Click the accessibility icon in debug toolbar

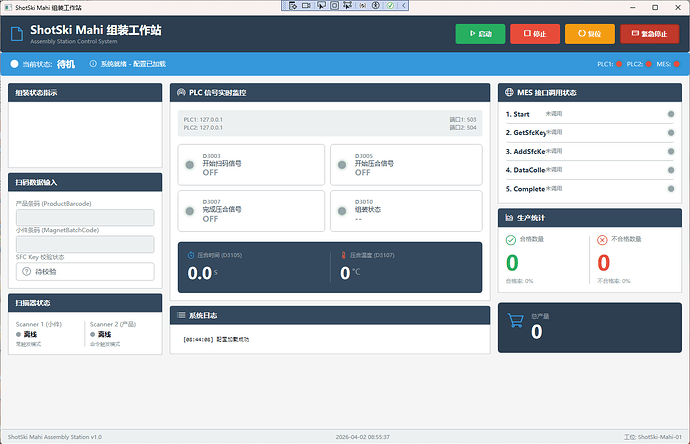point(376,6)
